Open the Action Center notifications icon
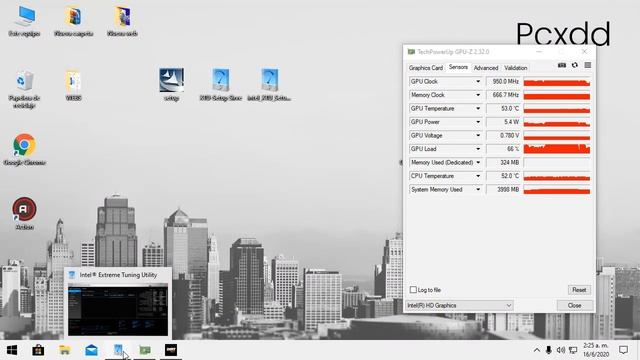 tap(623, 350)
